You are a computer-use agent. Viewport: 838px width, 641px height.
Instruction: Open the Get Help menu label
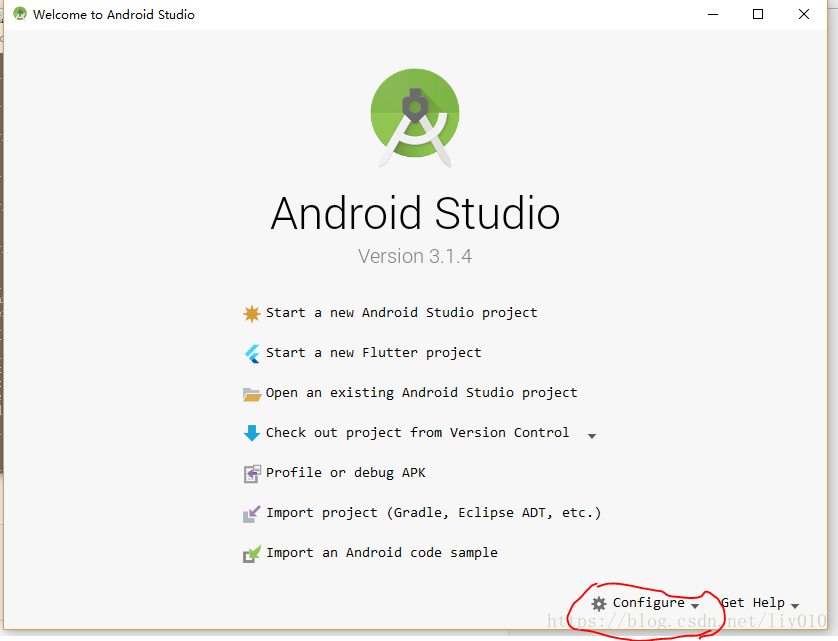(x=753, y=603)
